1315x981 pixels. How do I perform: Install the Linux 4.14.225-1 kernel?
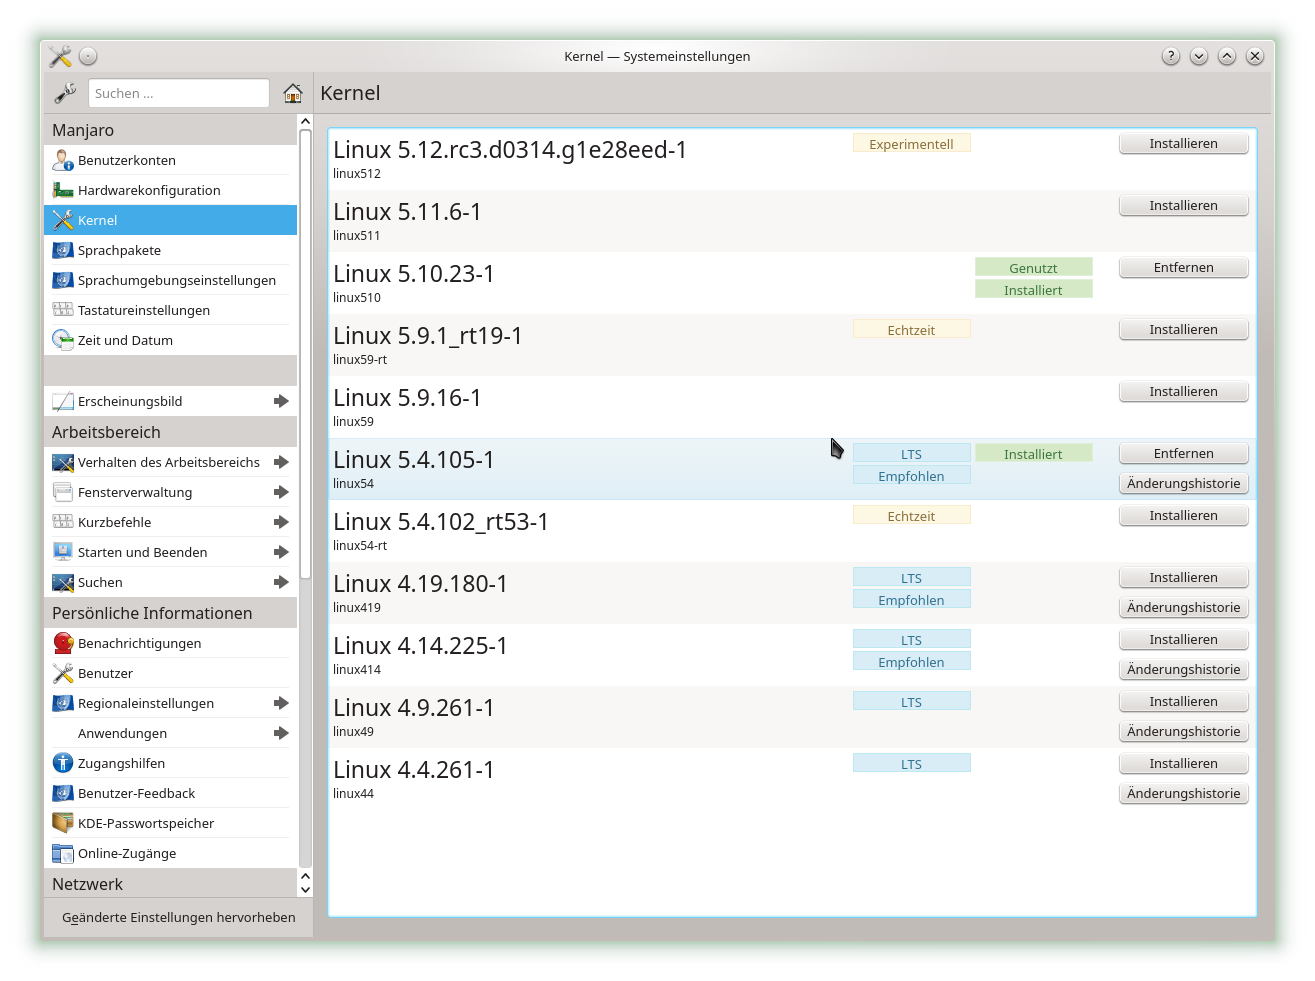coord(1183,639)
